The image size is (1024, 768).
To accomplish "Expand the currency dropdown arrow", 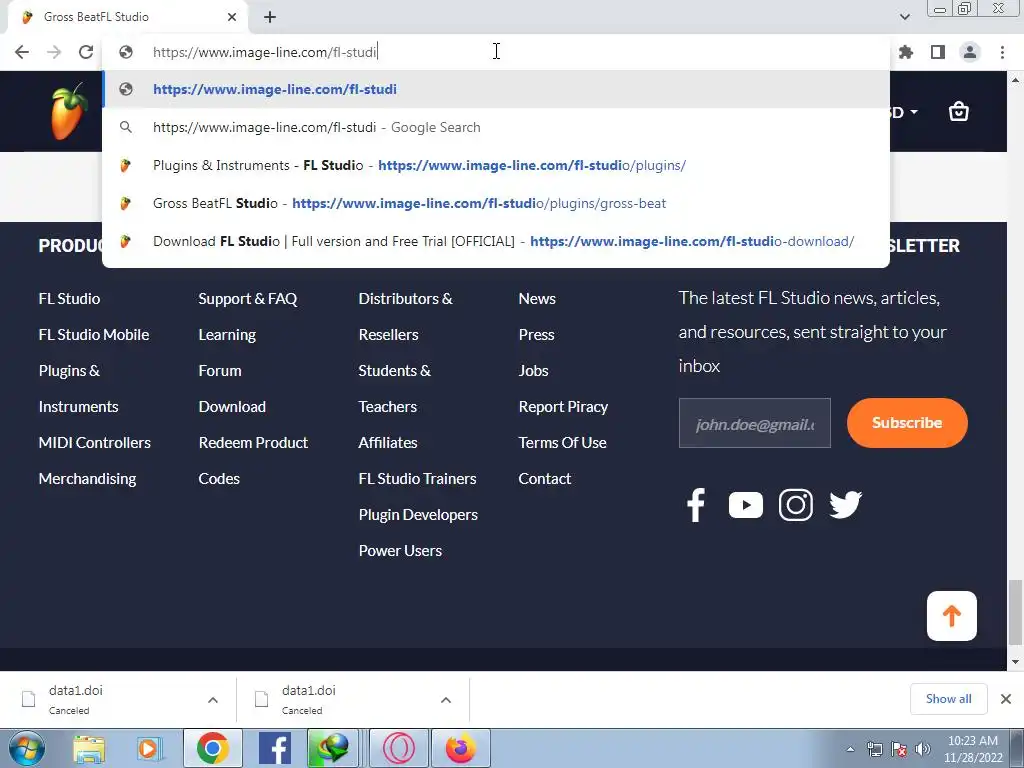I will tap(914, 112).
